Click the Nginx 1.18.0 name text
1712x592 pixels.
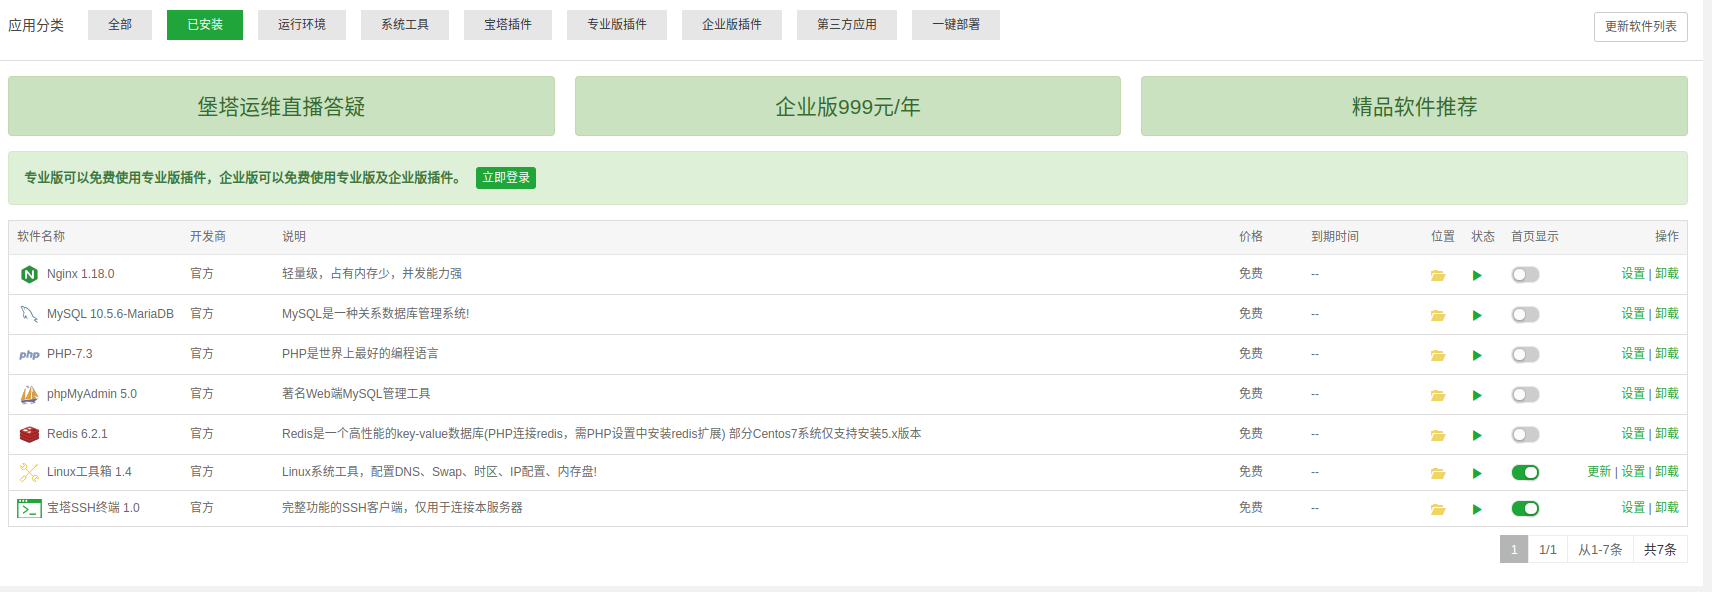81,274
